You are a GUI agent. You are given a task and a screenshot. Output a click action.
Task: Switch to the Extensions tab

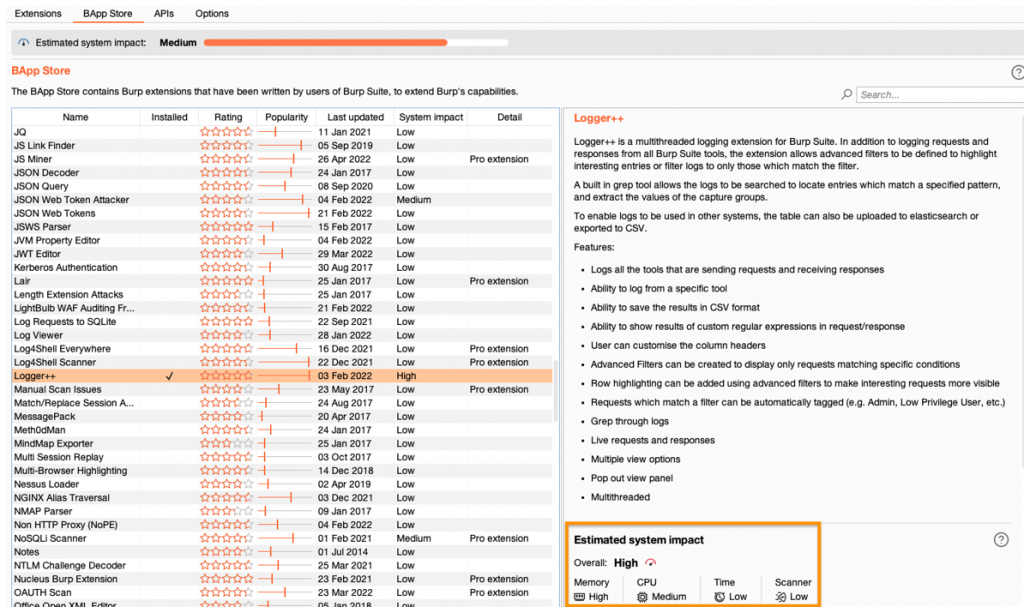pyautogui.click(x=38, y=13)
